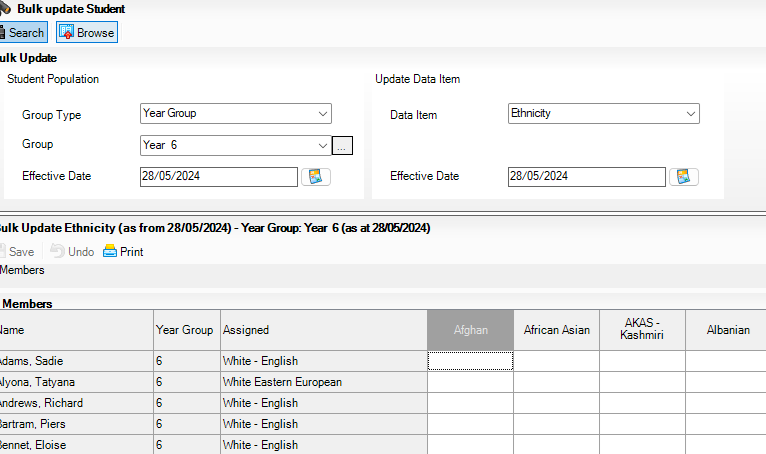This screenshot has height=454, width=766.
Task: Click the Albanian column header
Action: point(726,330)
